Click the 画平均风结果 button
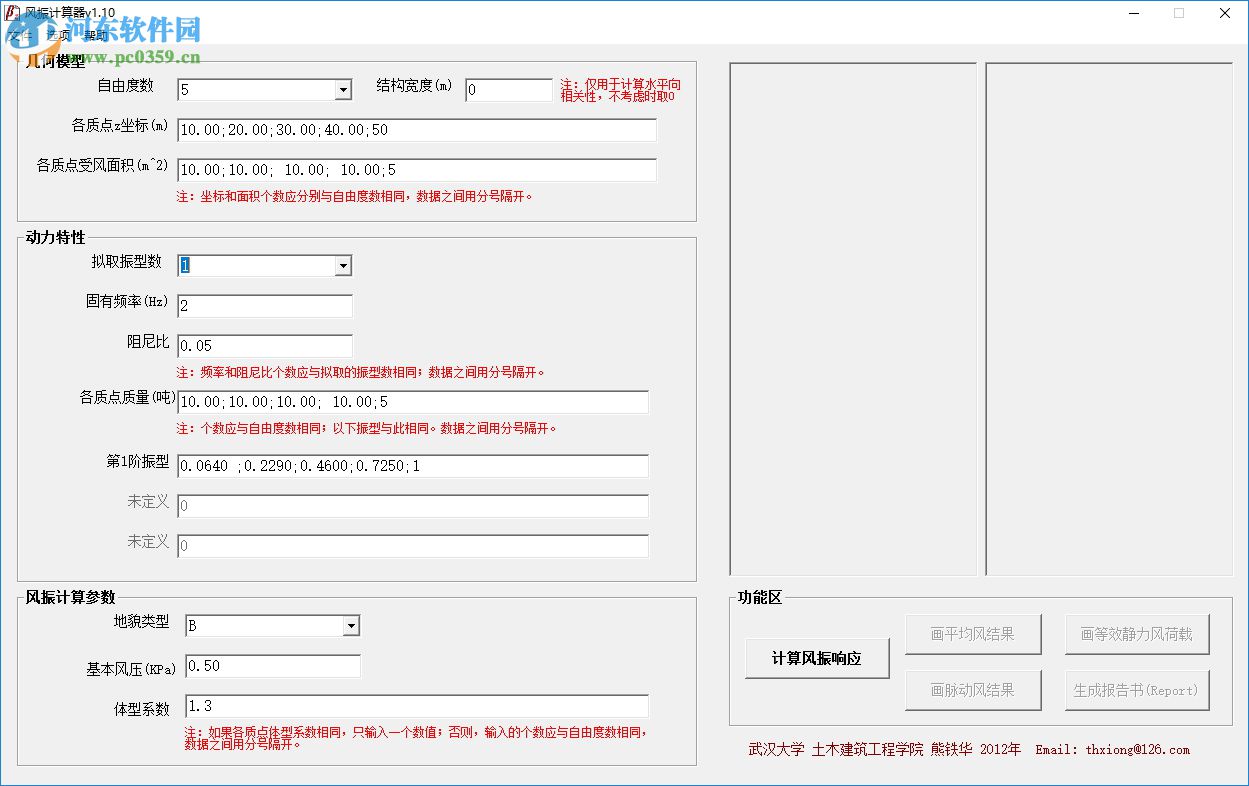This screenshot has width=1249, height=786. (x=973, y=633)
